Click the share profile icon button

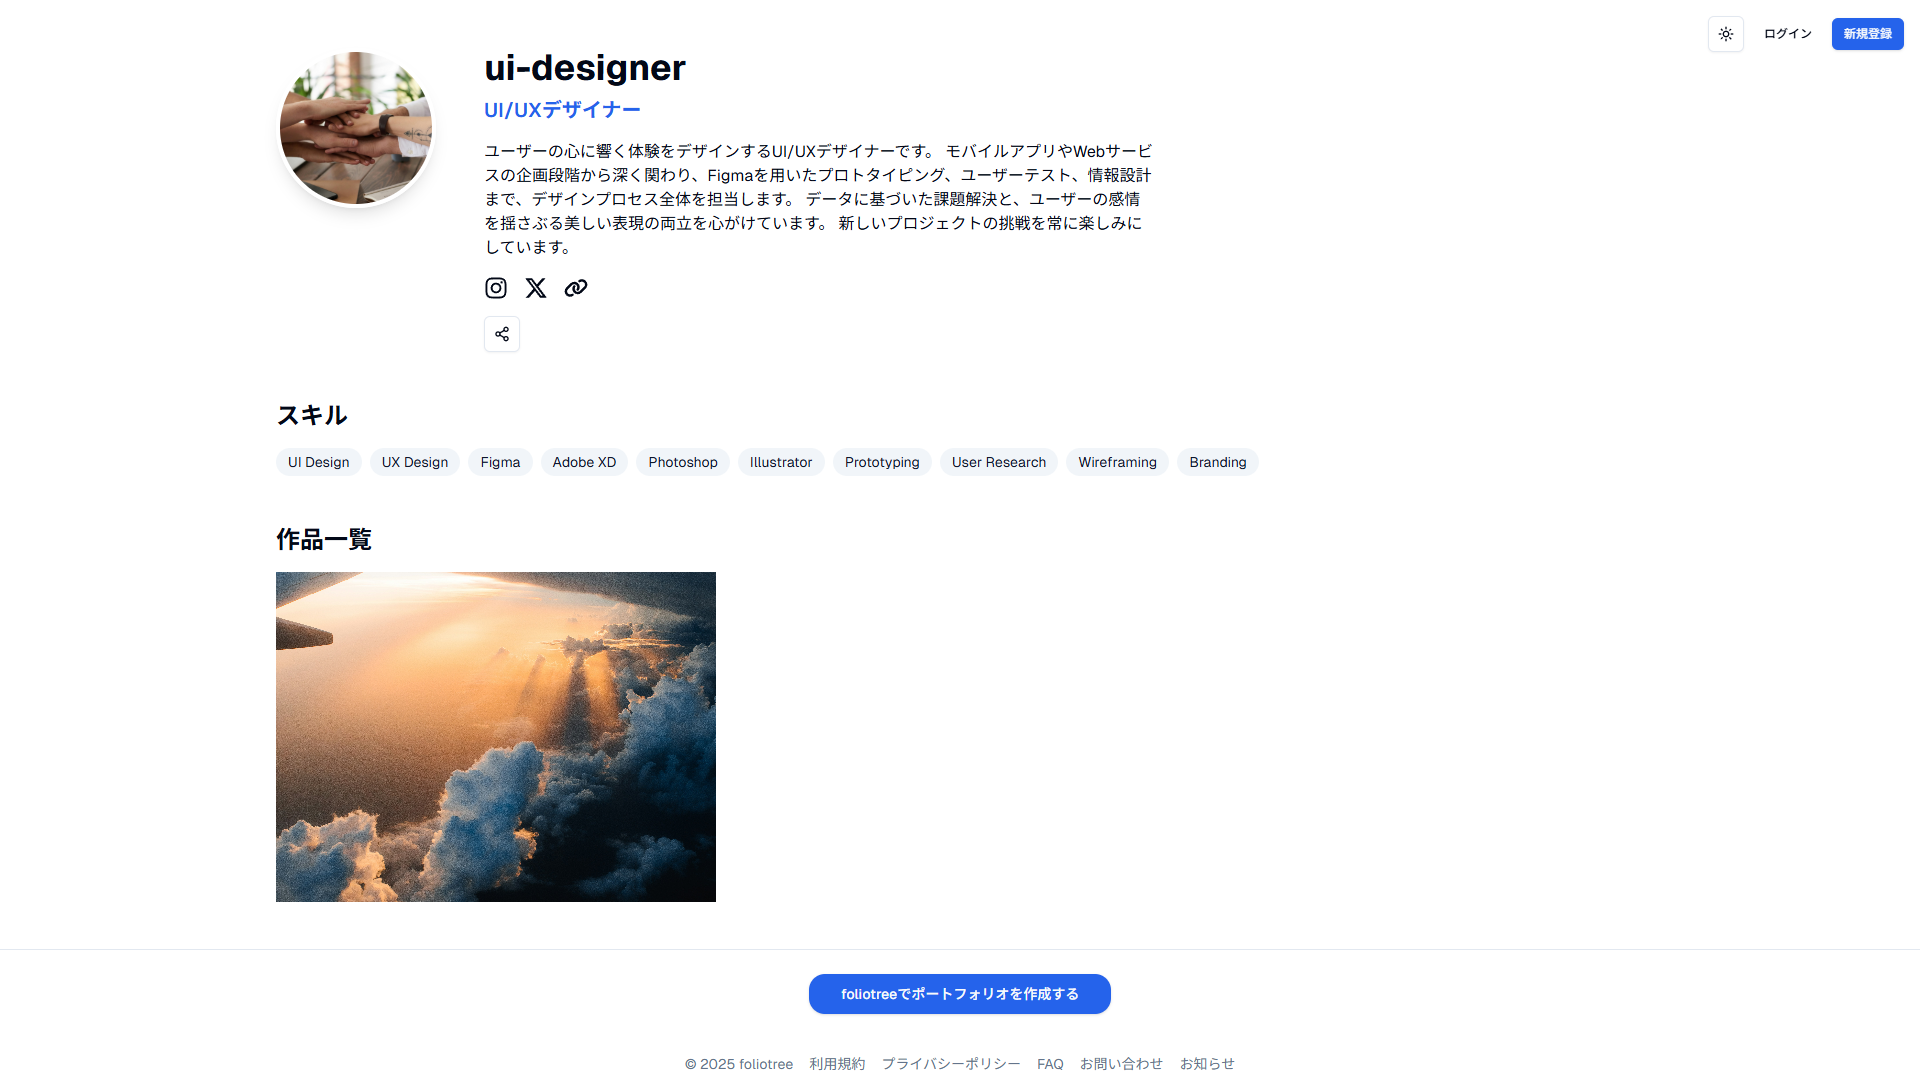click(x=502, y=334)
